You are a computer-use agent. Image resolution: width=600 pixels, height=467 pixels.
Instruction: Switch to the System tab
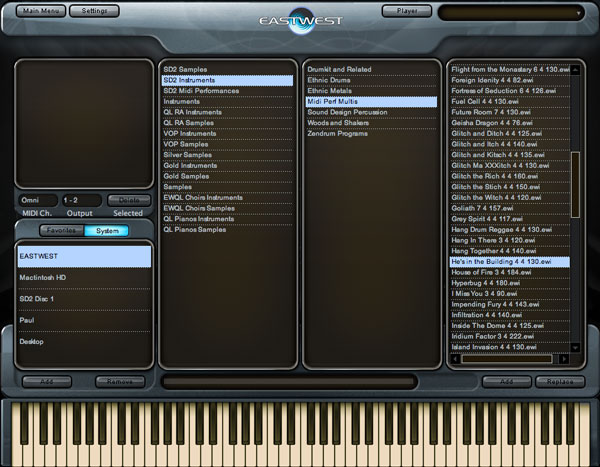(107, 230)
